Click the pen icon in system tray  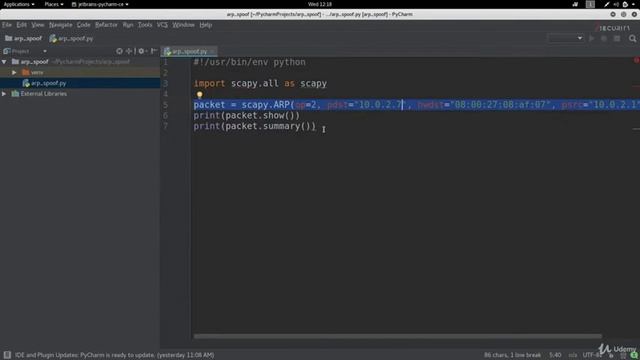pos(607,4)
